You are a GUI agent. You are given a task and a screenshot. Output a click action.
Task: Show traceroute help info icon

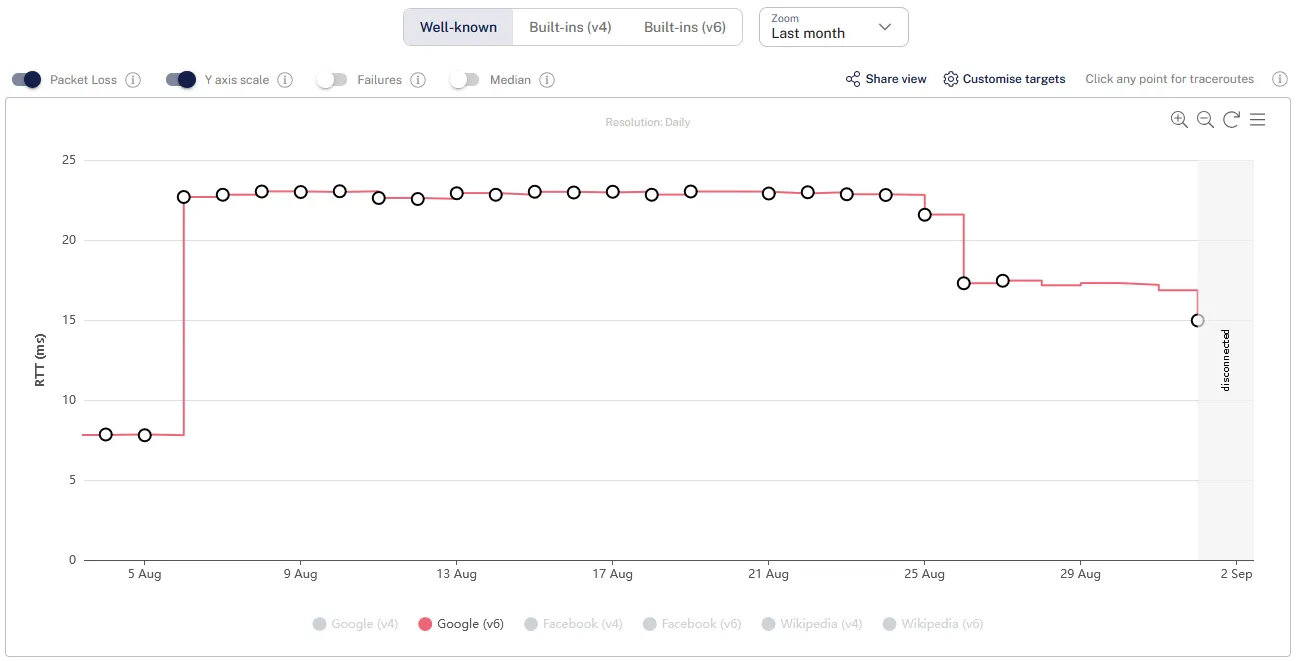tap(1279, 79)
